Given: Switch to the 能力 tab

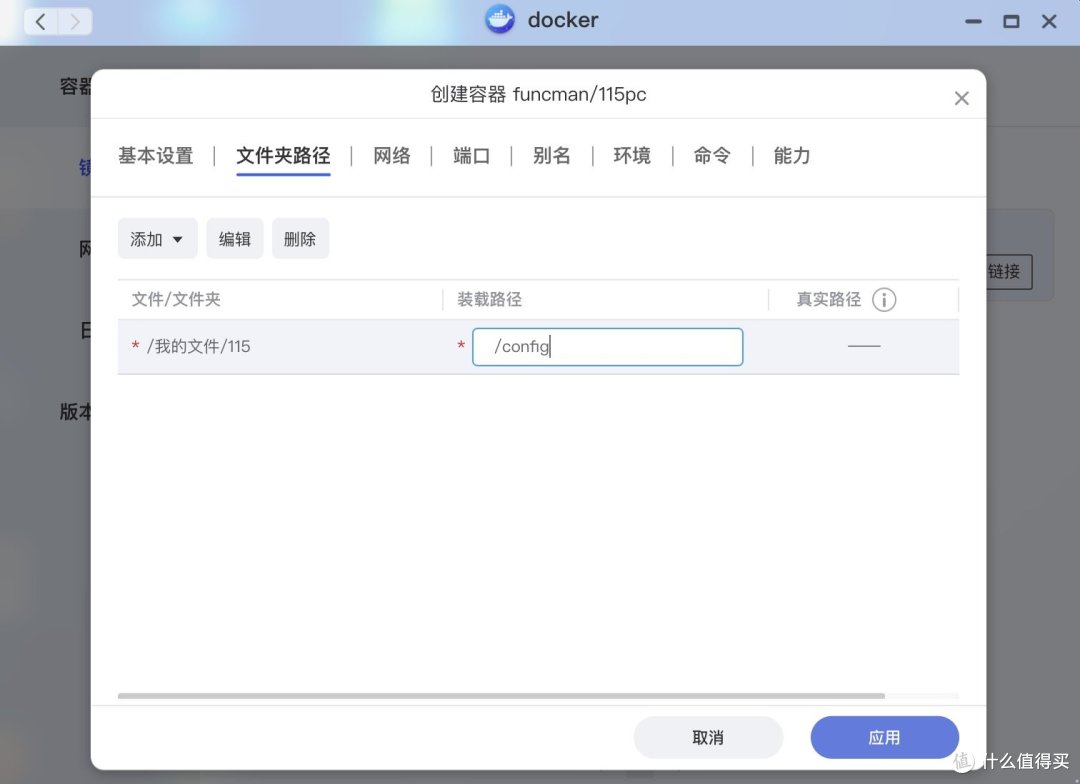Looking at the screenshot, I should [x=791, y=156].
